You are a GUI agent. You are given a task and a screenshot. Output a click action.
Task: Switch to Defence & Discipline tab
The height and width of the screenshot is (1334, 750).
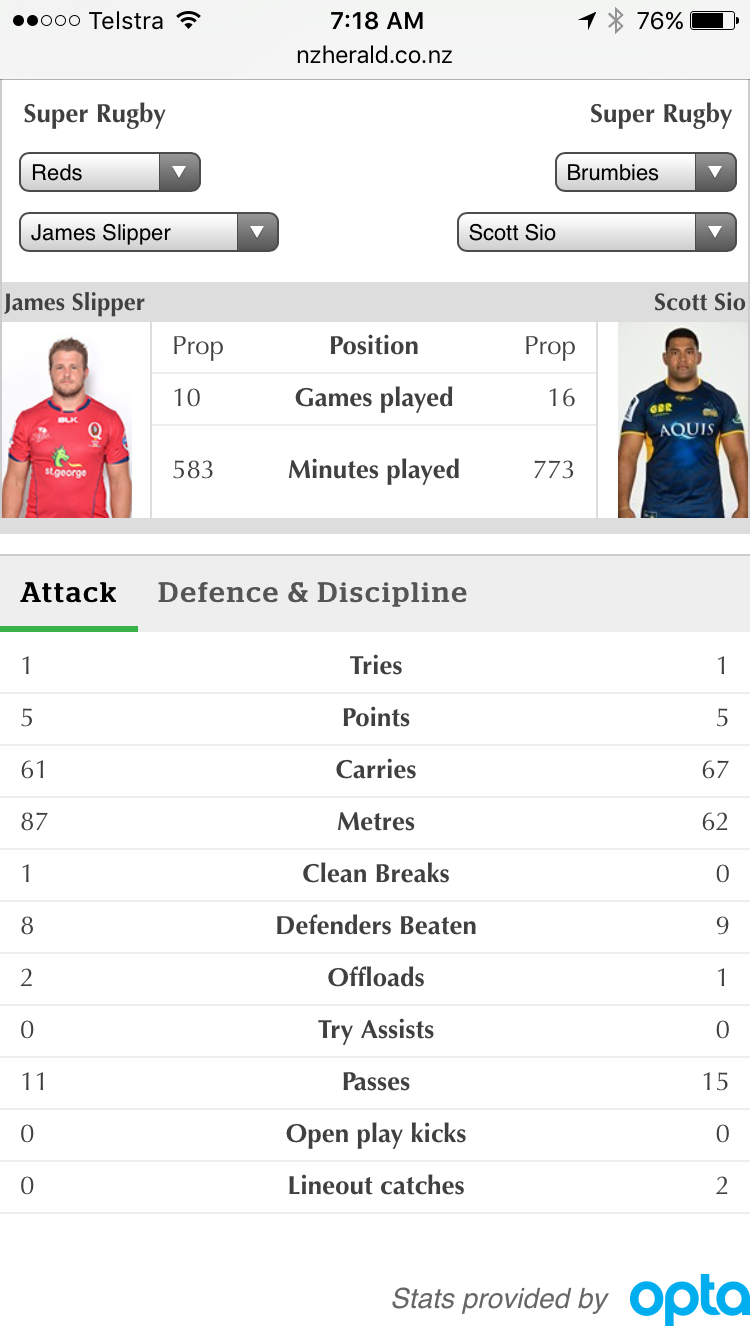[x=312, y=593]
